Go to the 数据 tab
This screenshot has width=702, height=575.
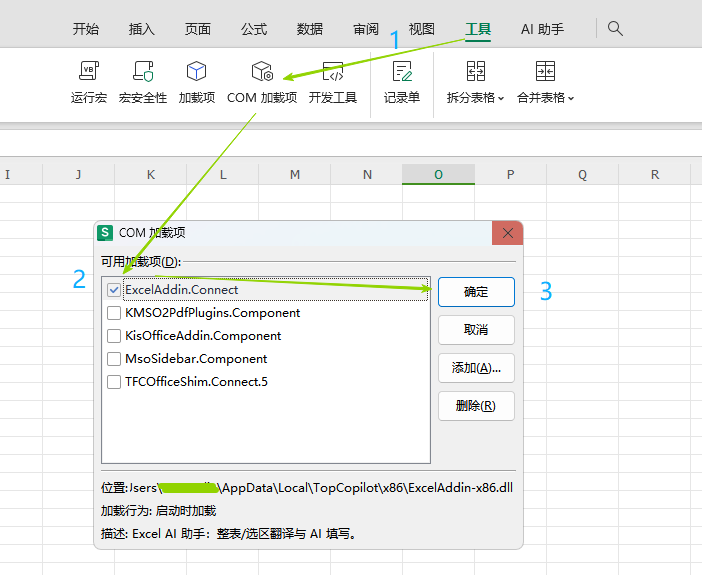pos(310,29)
